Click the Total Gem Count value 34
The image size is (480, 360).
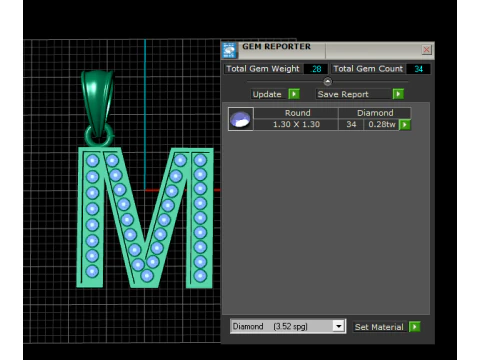point(418,69)
